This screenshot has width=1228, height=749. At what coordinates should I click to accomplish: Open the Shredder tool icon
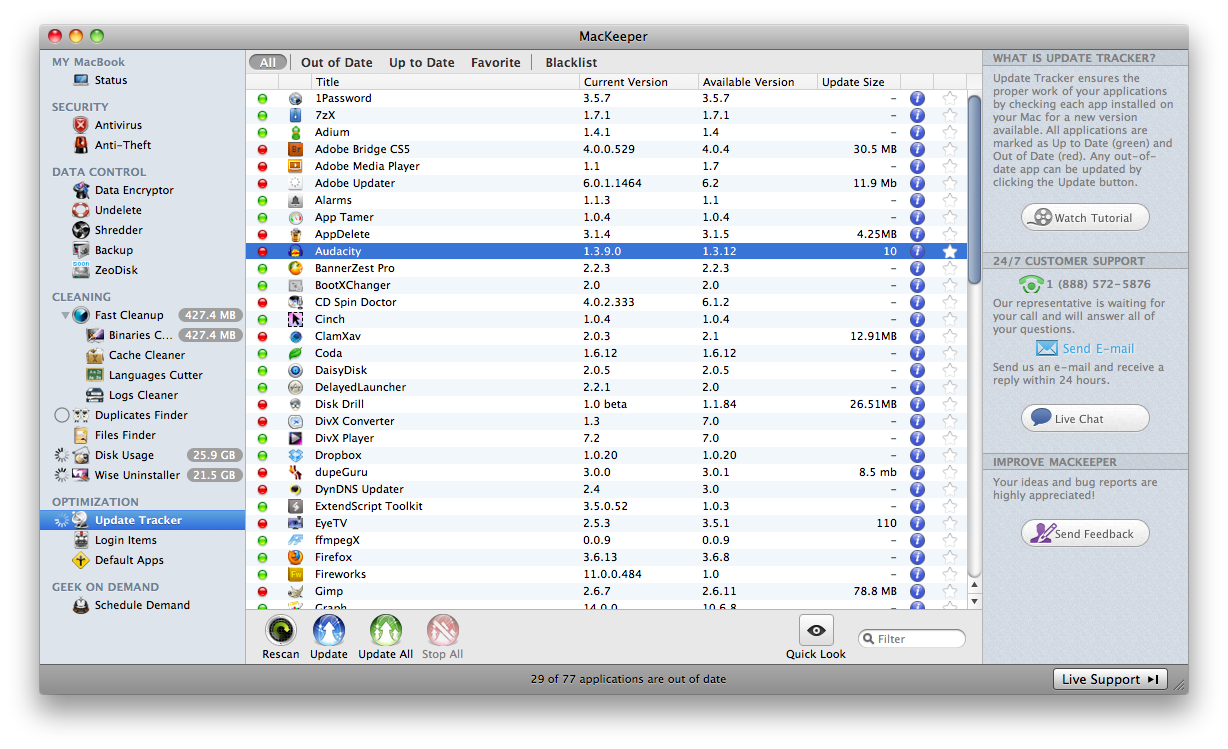point(81,230)
